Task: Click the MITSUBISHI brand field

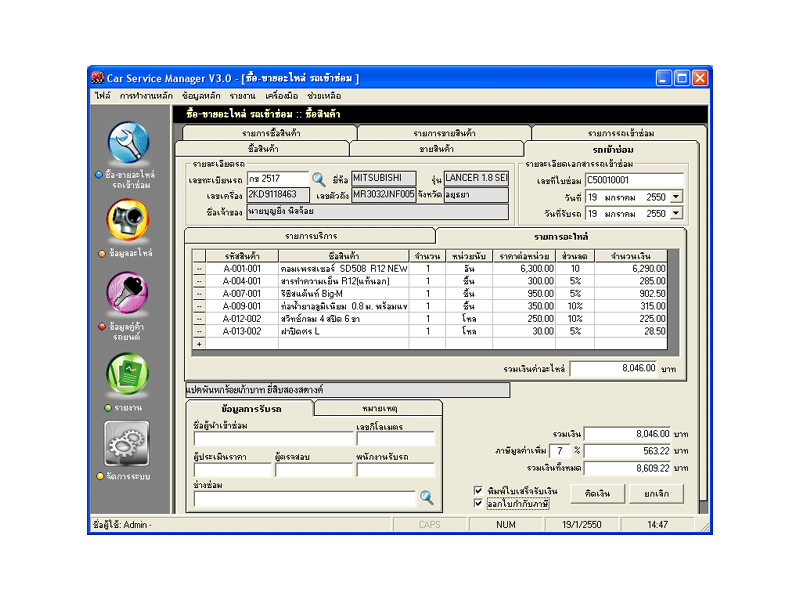Action: point(384,178)
